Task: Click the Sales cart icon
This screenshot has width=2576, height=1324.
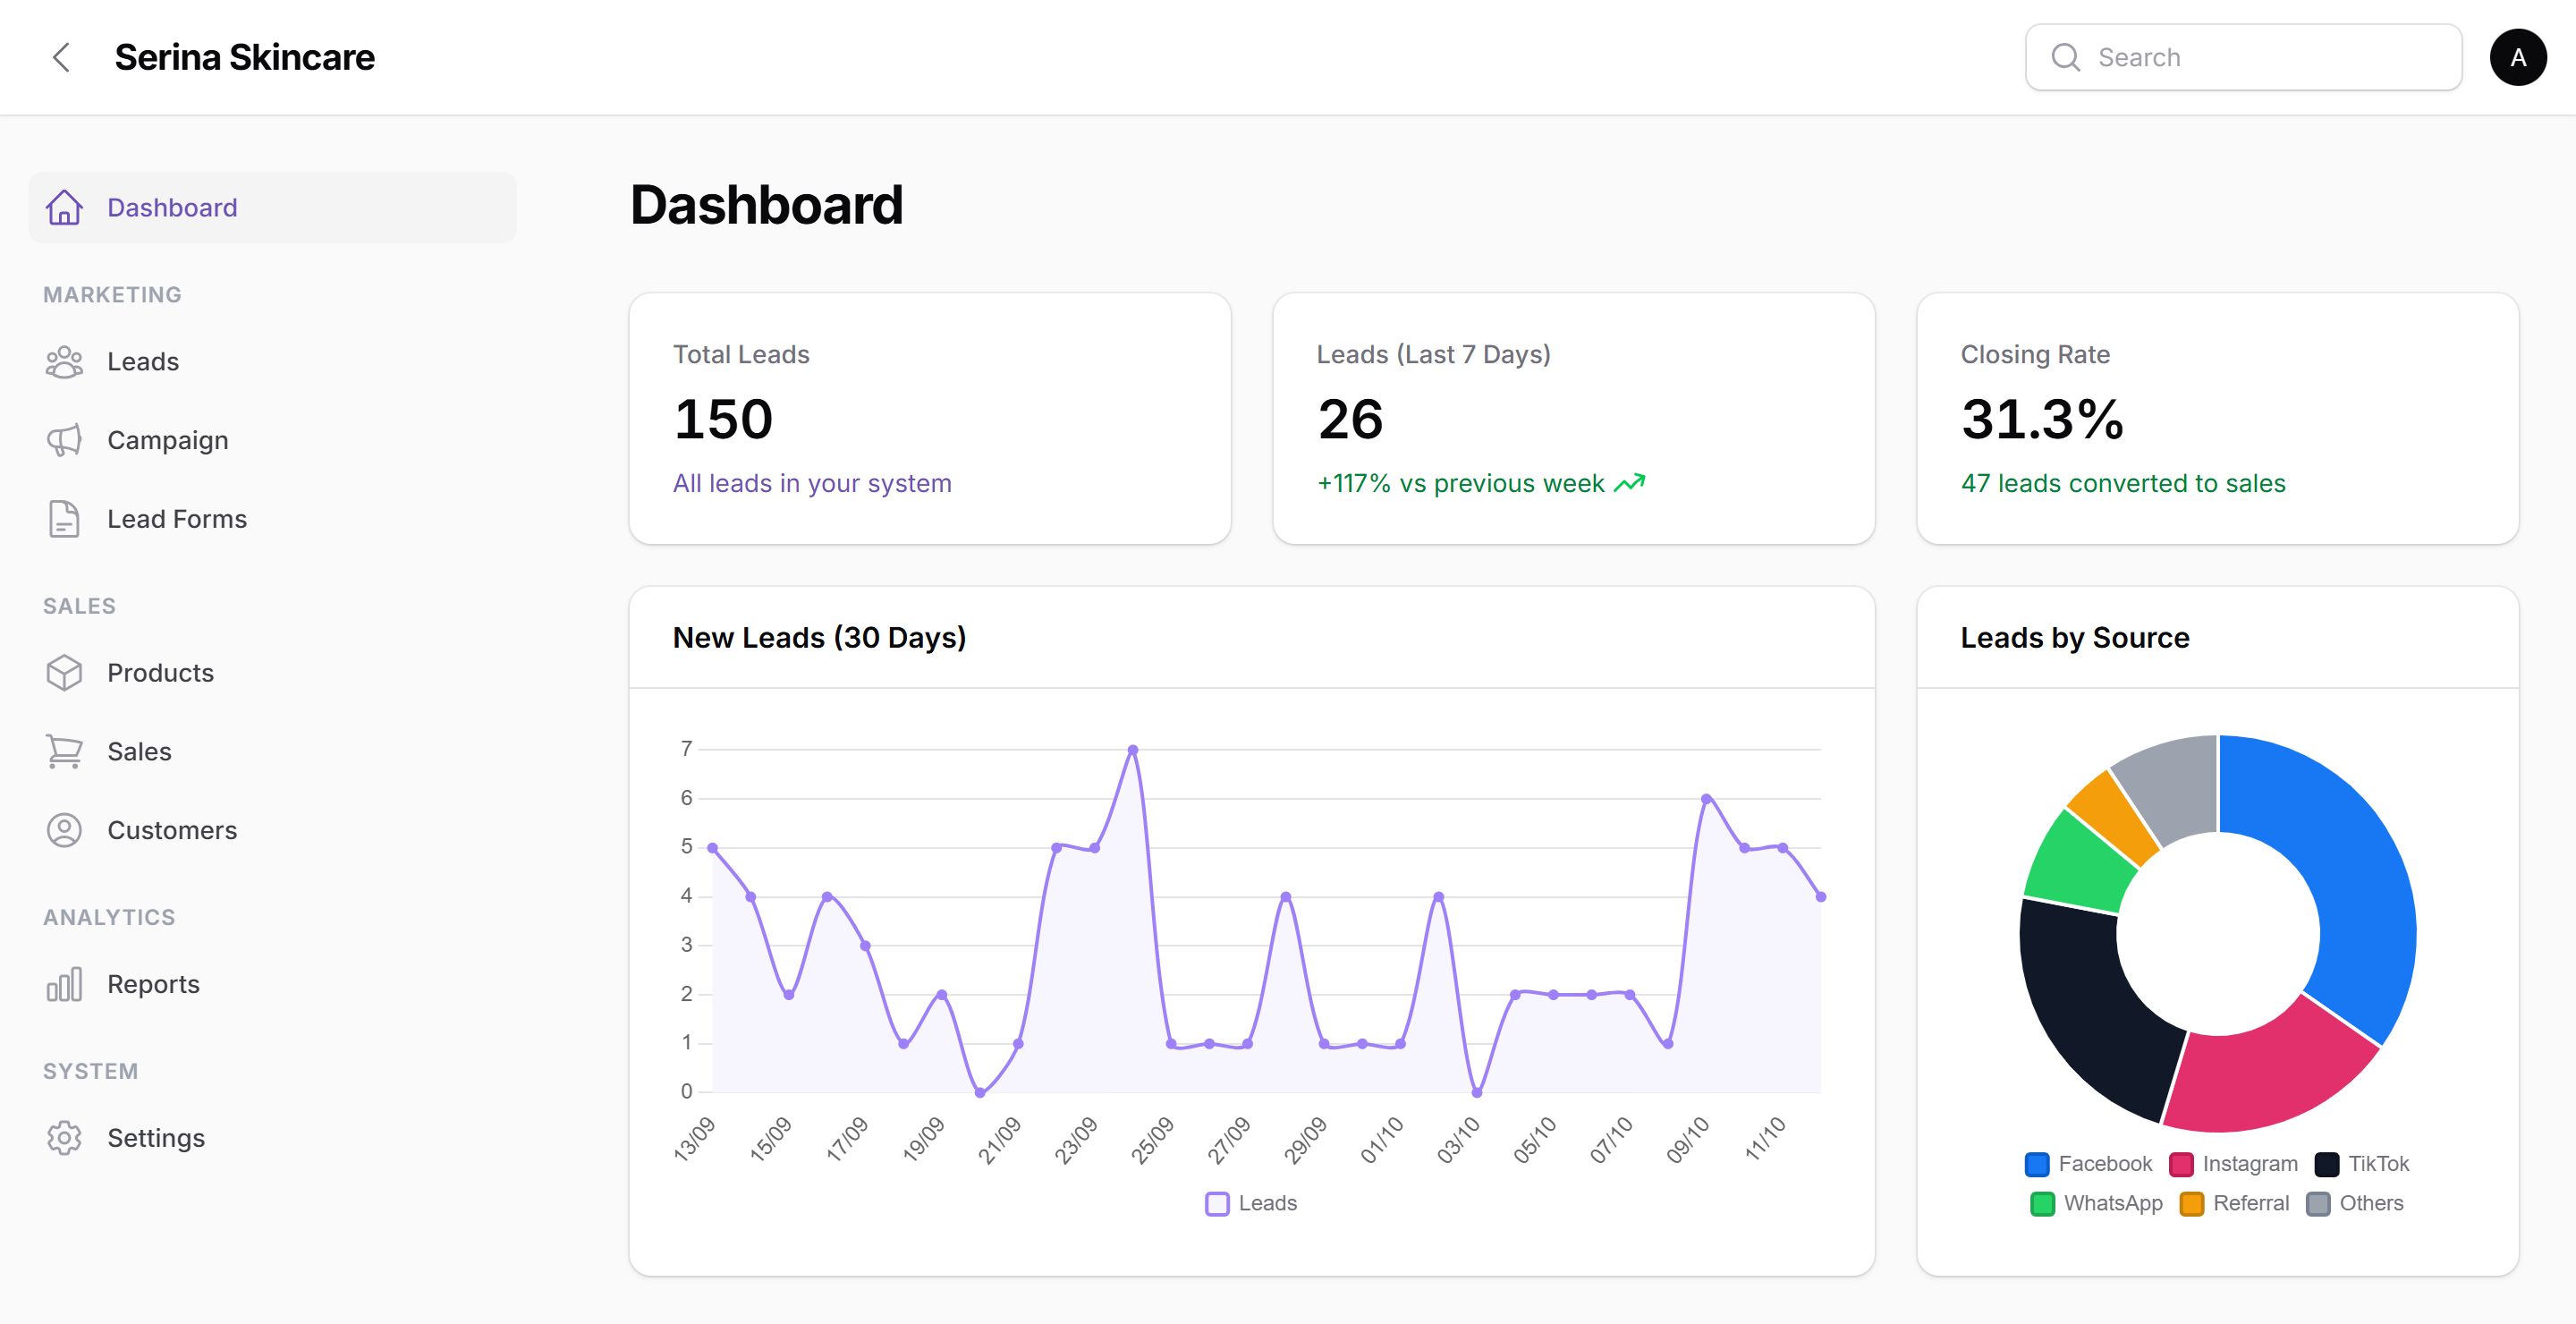Action: pos(64,751)
